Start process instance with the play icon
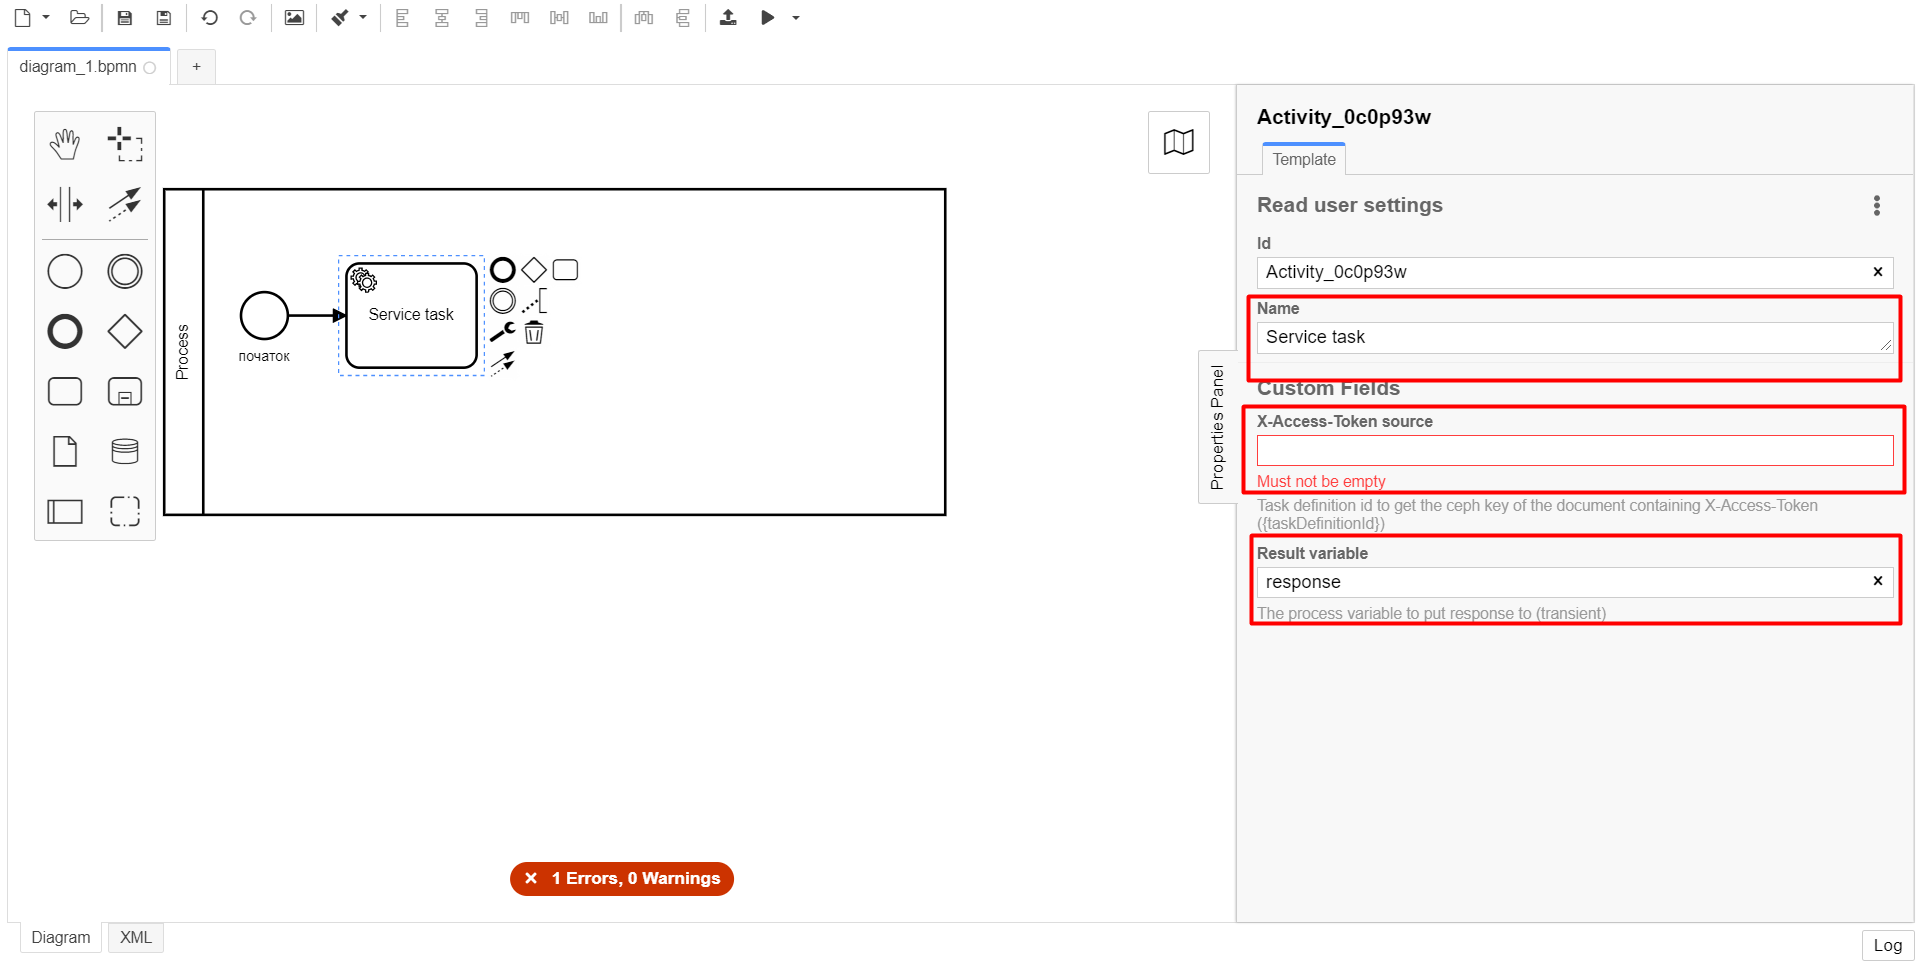Viewport: 1919px width, 966px height. 768,18
